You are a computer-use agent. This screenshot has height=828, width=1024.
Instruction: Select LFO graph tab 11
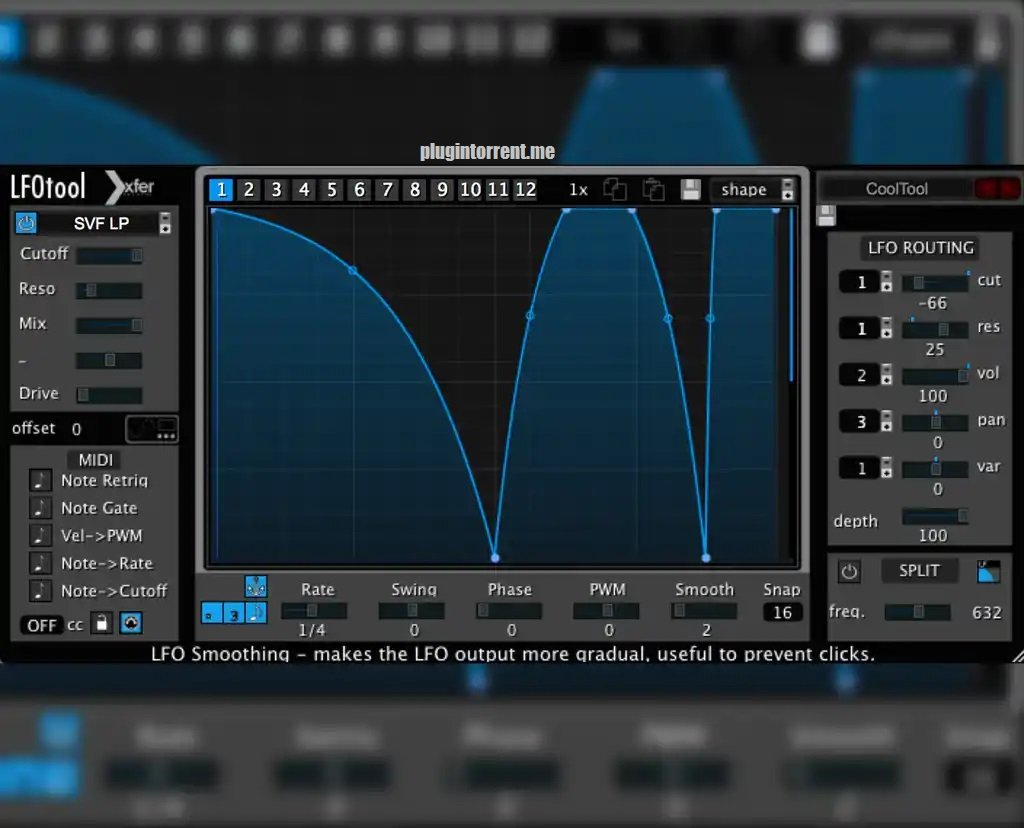click(498, 189)
